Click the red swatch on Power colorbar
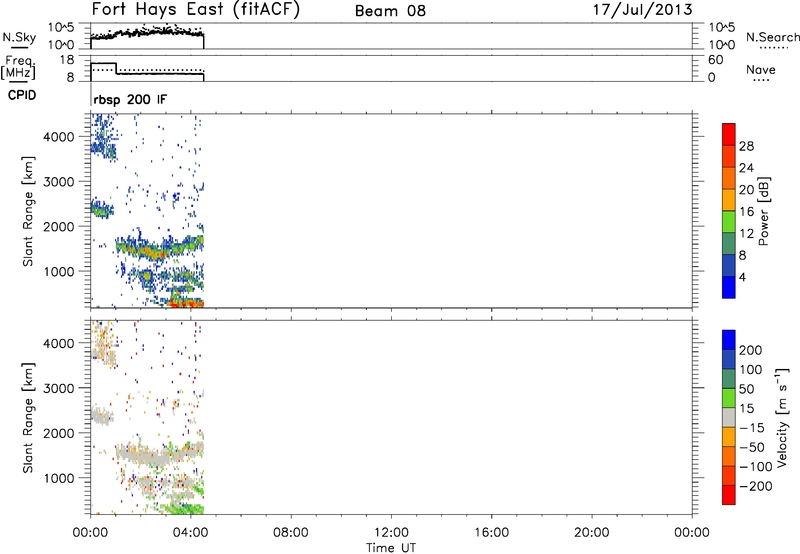This screenshot has height=554, width=800. coord(729,134)
